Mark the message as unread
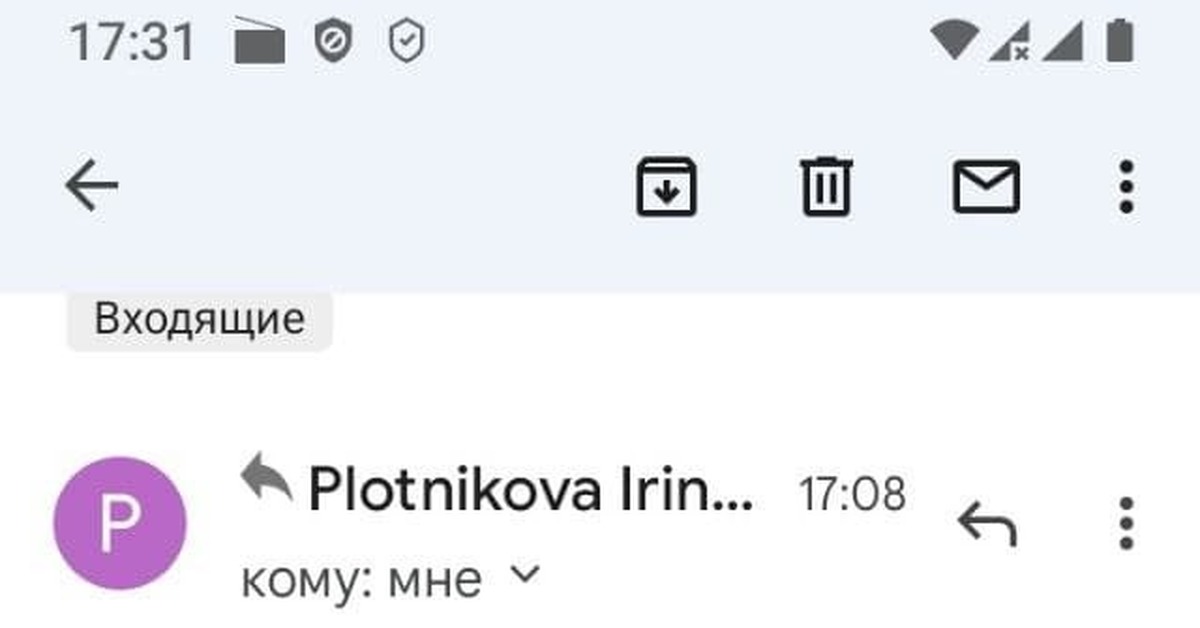This screenshot has height=628, width=1200. [986, 187]
